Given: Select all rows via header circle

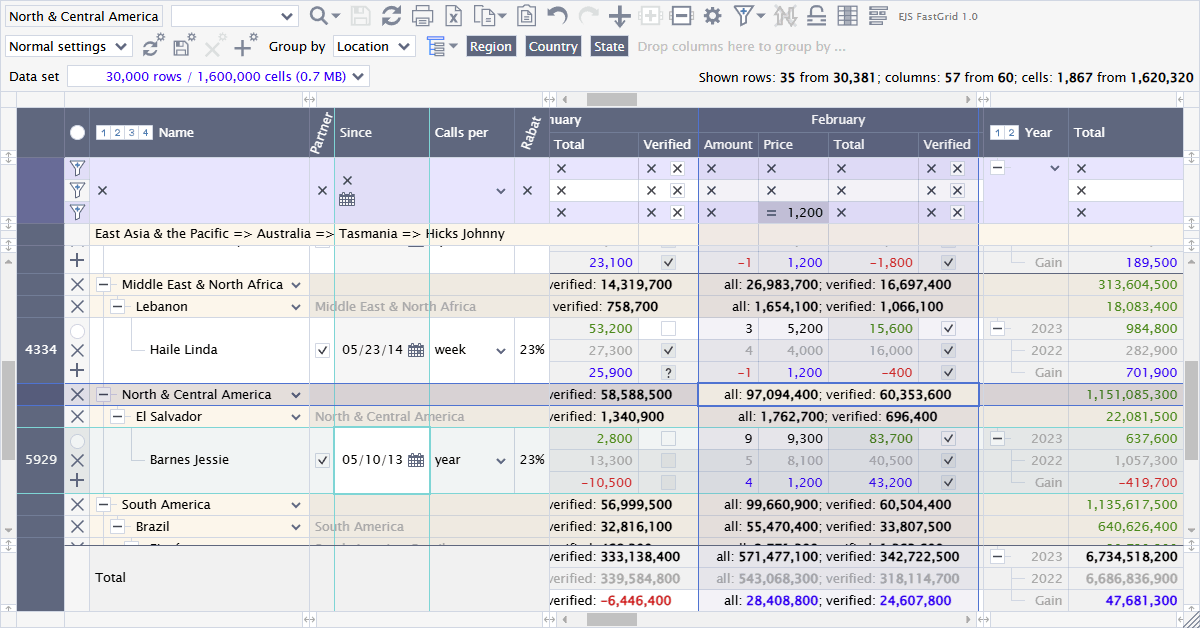Looking at the screenshot, I should pyautogui.click(x=77, y=132).
